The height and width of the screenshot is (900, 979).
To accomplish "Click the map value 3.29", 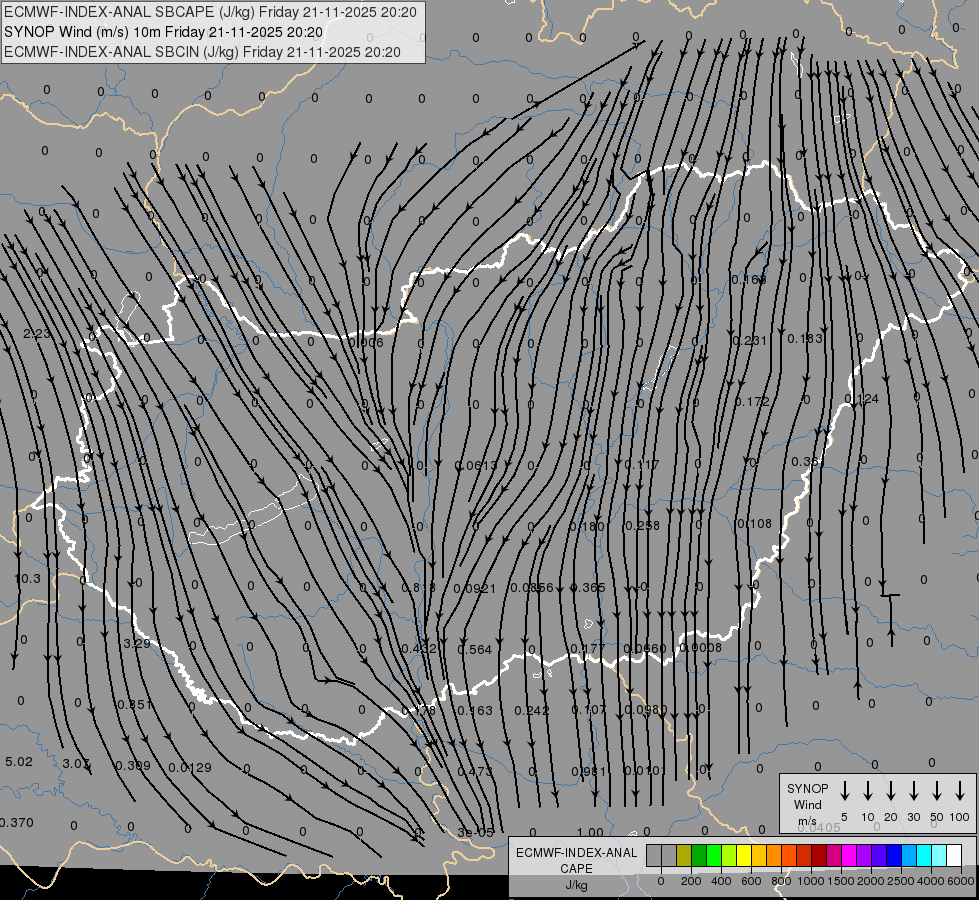I will click(137, 643).
